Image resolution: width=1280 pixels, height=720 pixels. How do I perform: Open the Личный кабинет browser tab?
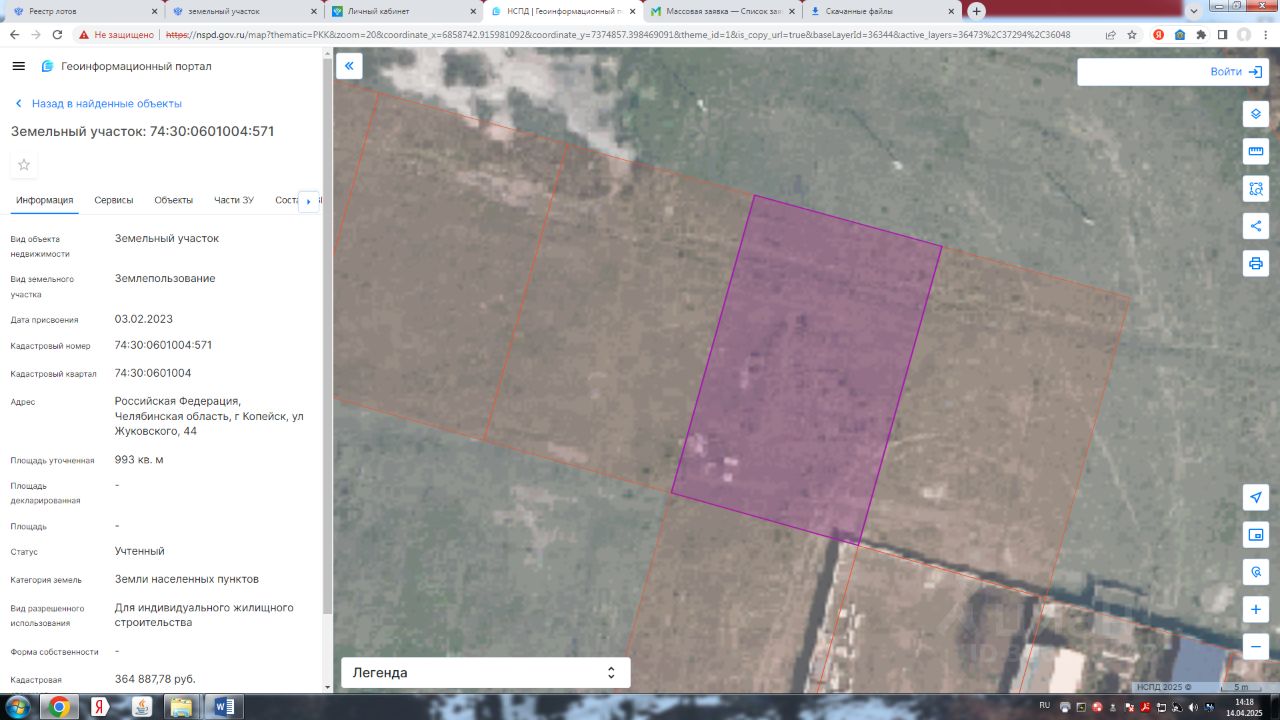402,11
